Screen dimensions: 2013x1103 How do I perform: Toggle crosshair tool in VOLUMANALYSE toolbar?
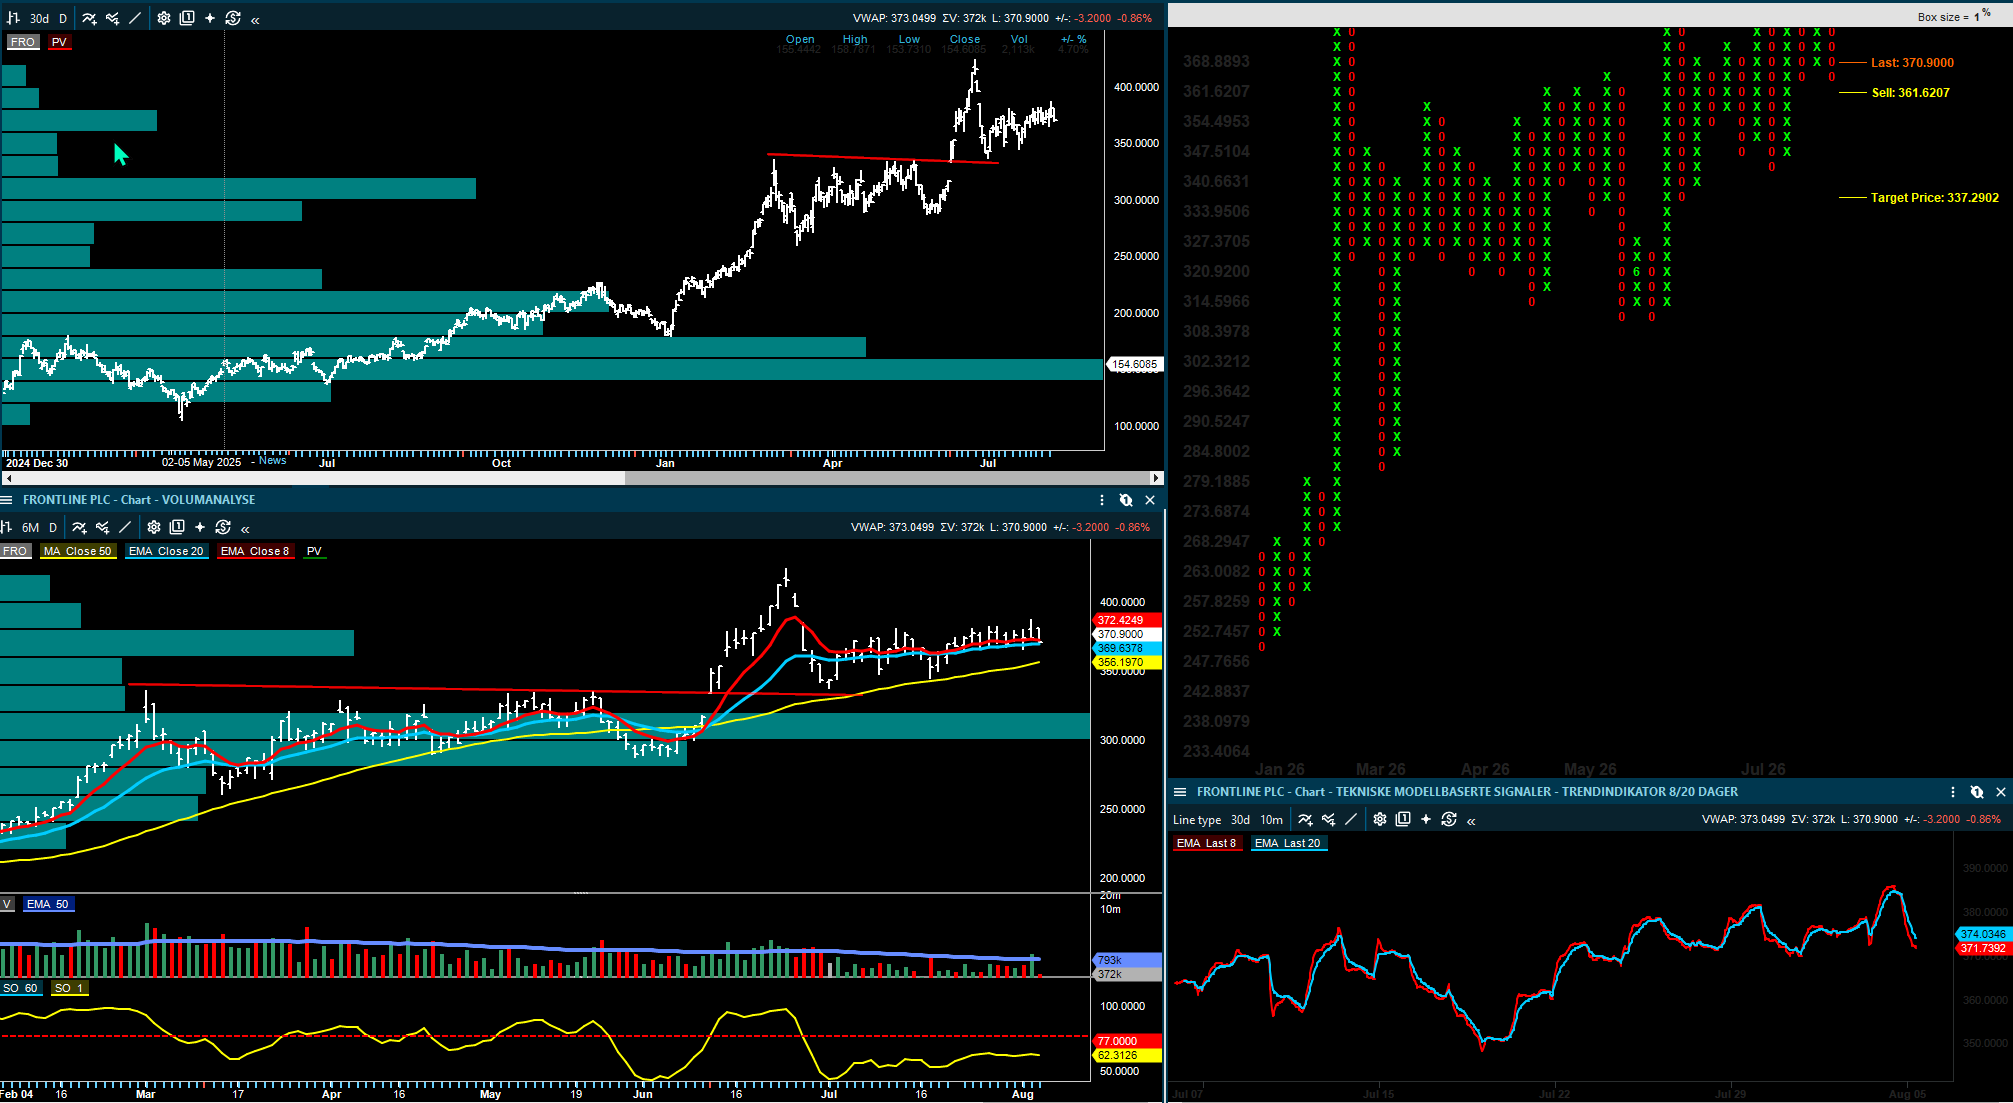click(x=200, y=527)
